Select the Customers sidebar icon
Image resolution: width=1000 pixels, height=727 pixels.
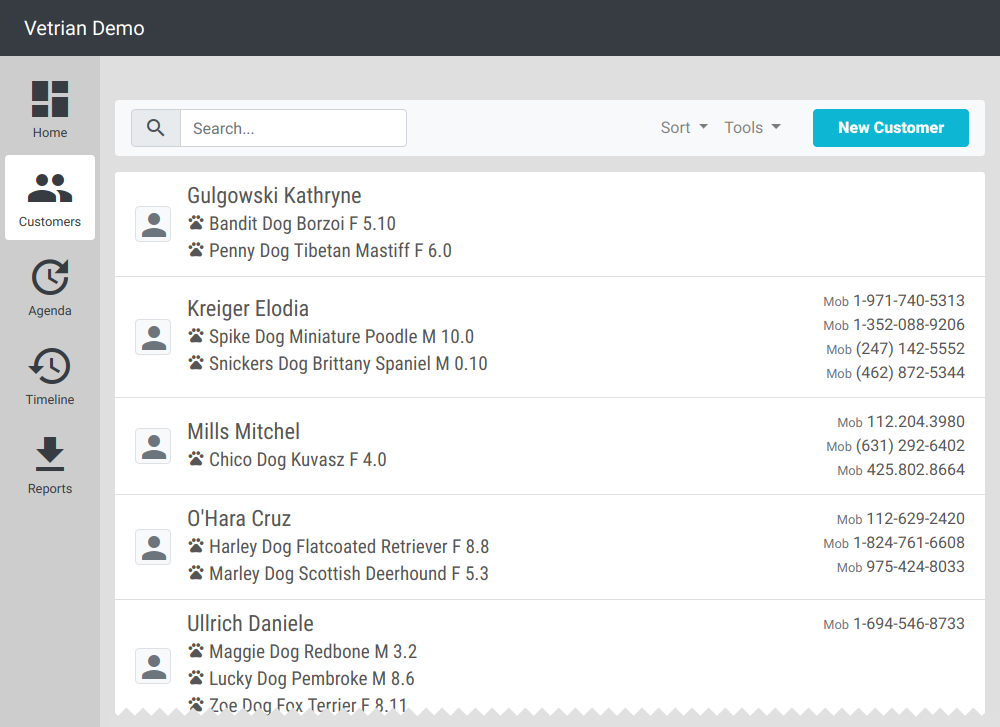point(50,188)
